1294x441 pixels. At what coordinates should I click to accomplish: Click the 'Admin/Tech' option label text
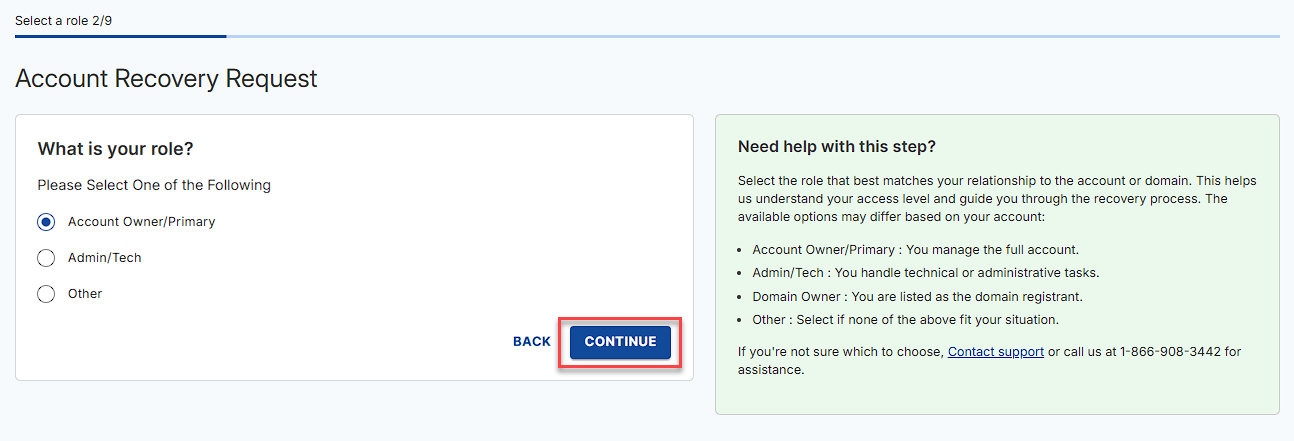tap(105, 258)
